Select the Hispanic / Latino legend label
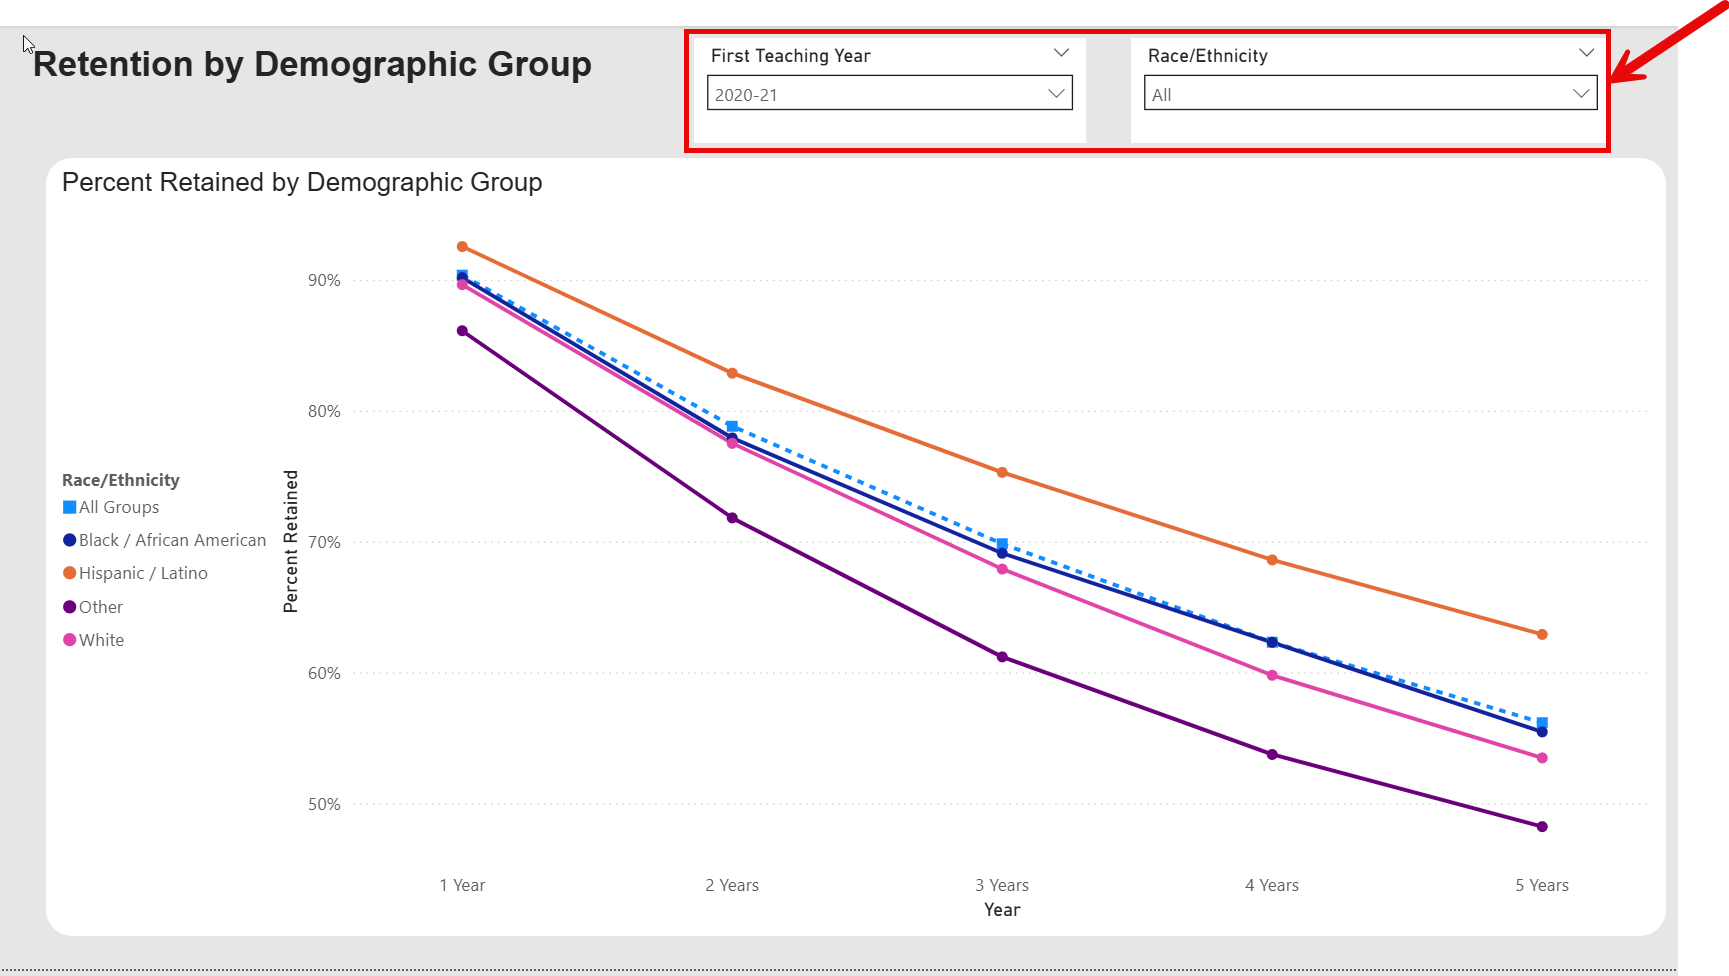The width and height of the screenshot is (1729, 976). coord(143,573)
